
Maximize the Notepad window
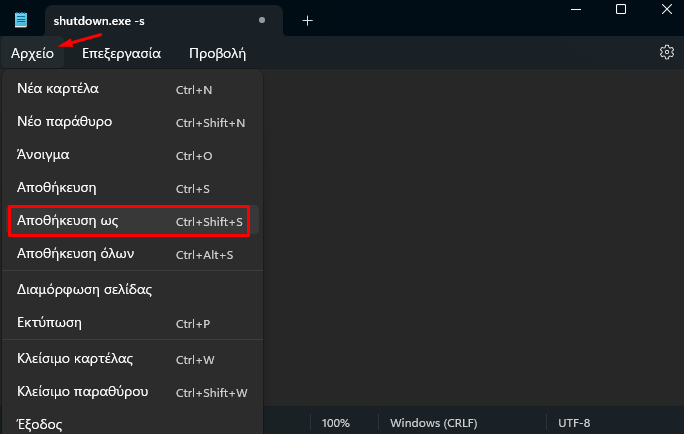click(621, 9)
